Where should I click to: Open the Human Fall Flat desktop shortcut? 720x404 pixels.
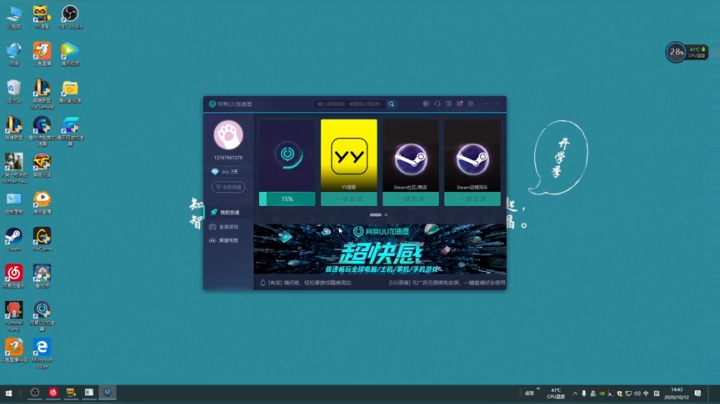[x=14, y=168]
